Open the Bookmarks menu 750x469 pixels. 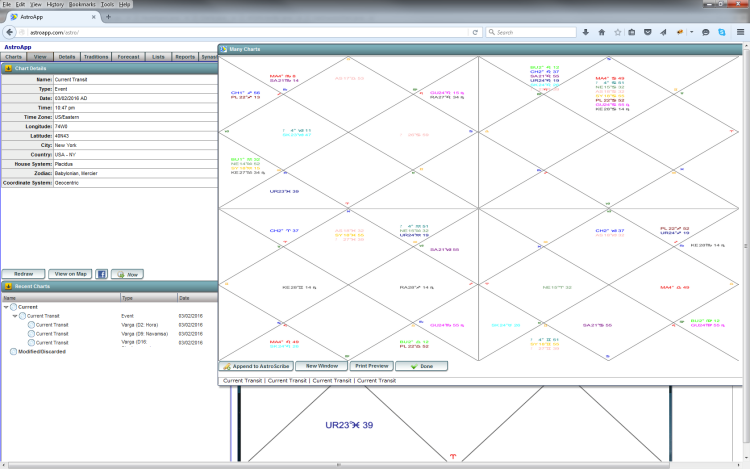[85, 4]
